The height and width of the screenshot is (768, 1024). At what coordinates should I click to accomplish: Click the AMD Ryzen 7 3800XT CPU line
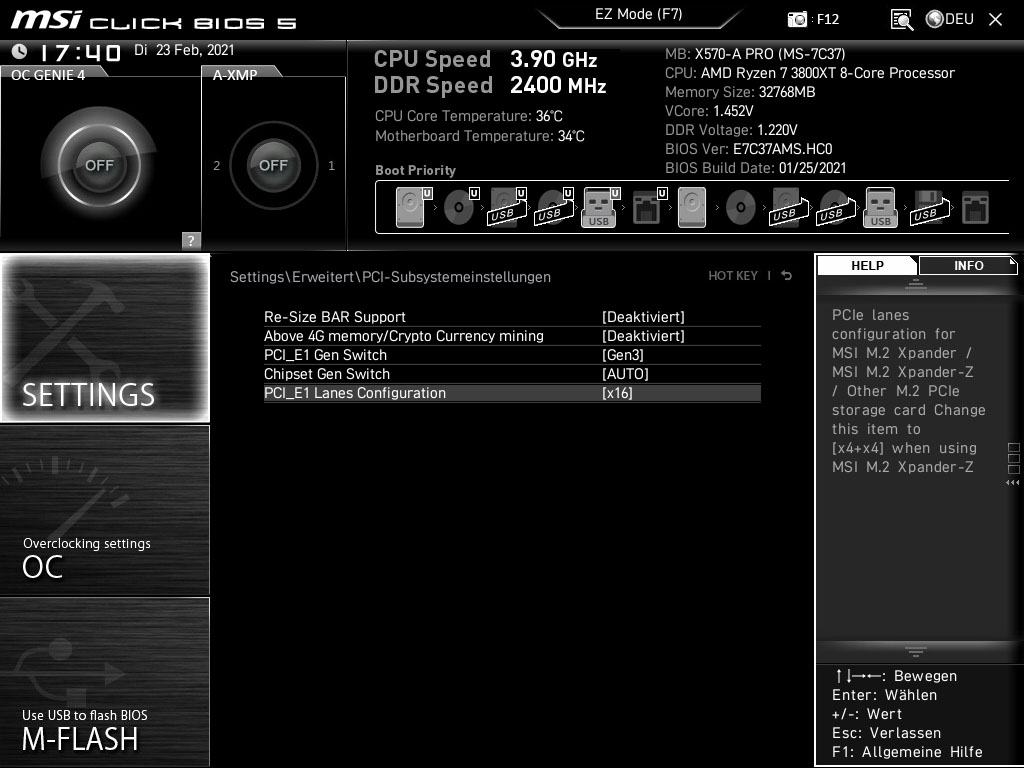[x=810, y=72]
